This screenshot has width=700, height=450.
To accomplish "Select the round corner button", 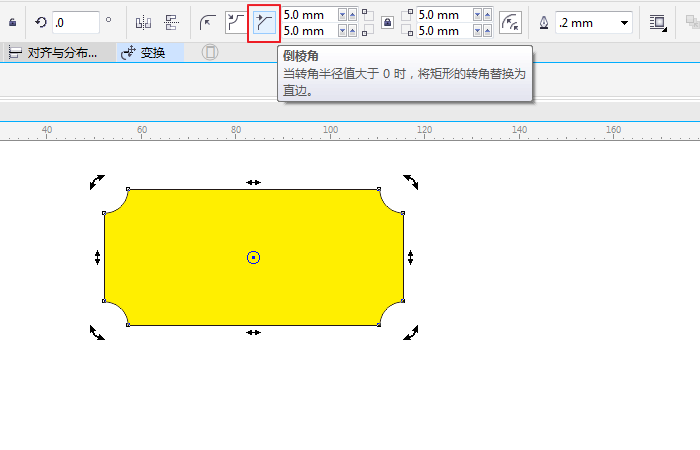I will [208, 22].
